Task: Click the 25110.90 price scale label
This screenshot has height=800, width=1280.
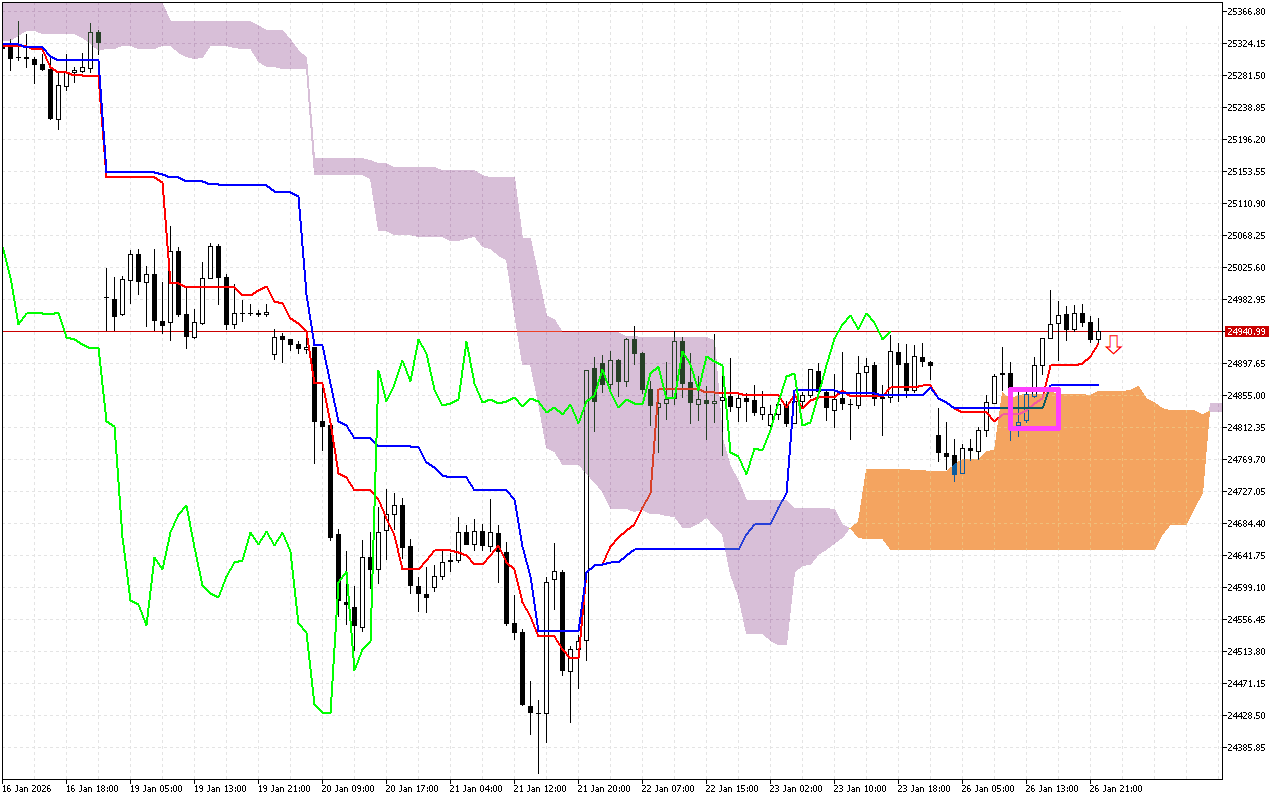Action: (x=1247, y=204)
